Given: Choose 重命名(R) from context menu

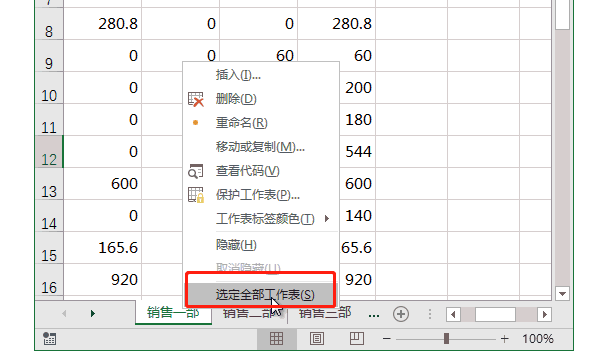Looking at the screenshot, I should click(242, 123).
